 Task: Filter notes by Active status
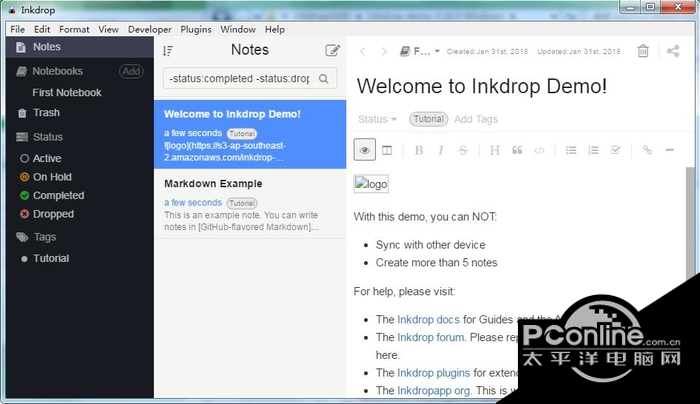click(x=47, y=158)
